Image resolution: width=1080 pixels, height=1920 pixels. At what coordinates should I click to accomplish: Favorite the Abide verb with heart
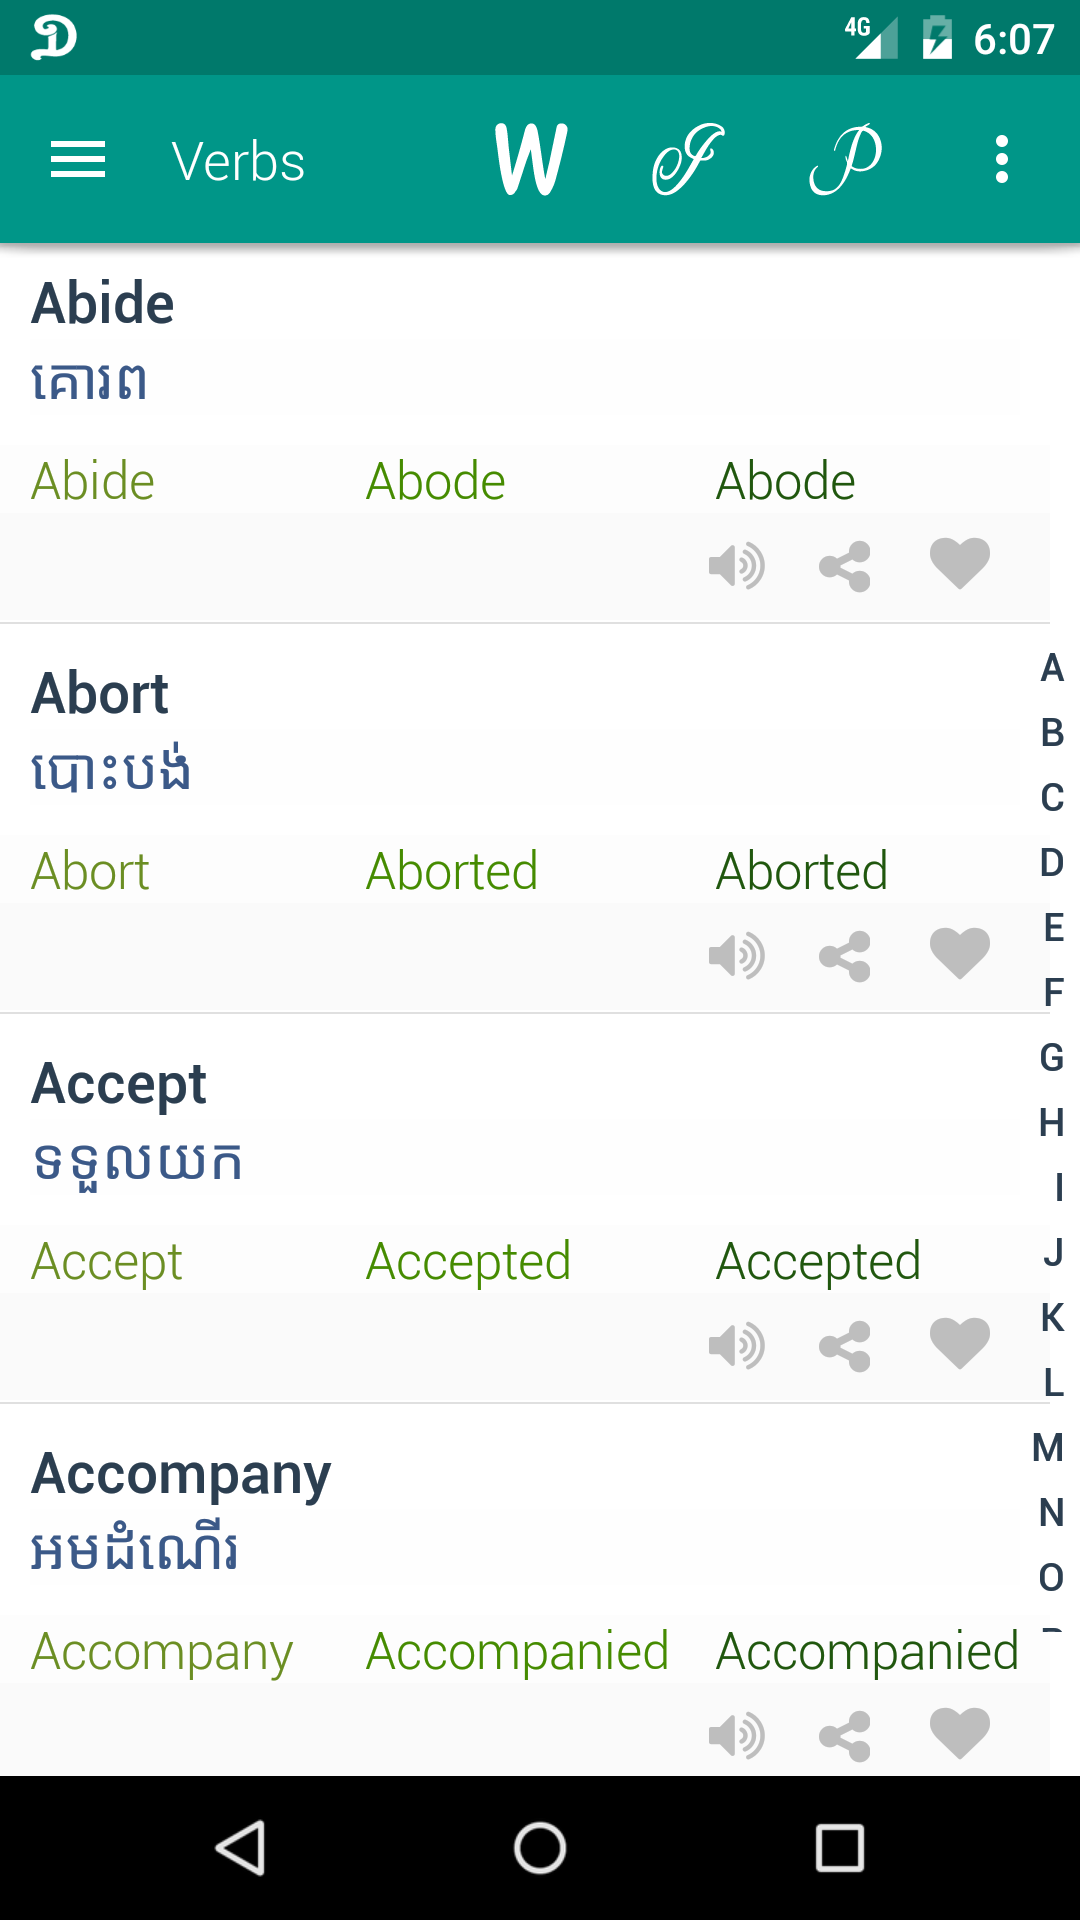click(960, 563)
